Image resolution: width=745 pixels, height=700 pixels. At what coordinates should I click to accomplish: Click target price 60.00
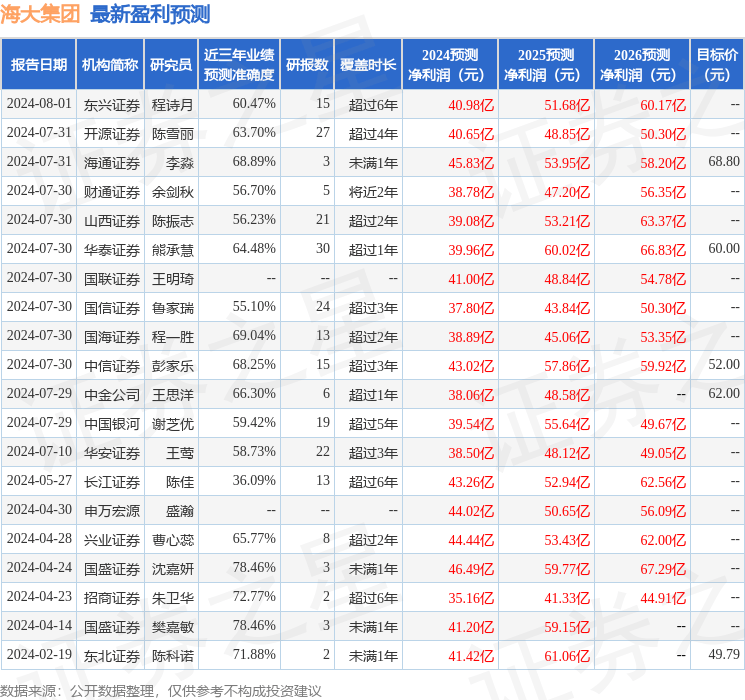point(724,249)
